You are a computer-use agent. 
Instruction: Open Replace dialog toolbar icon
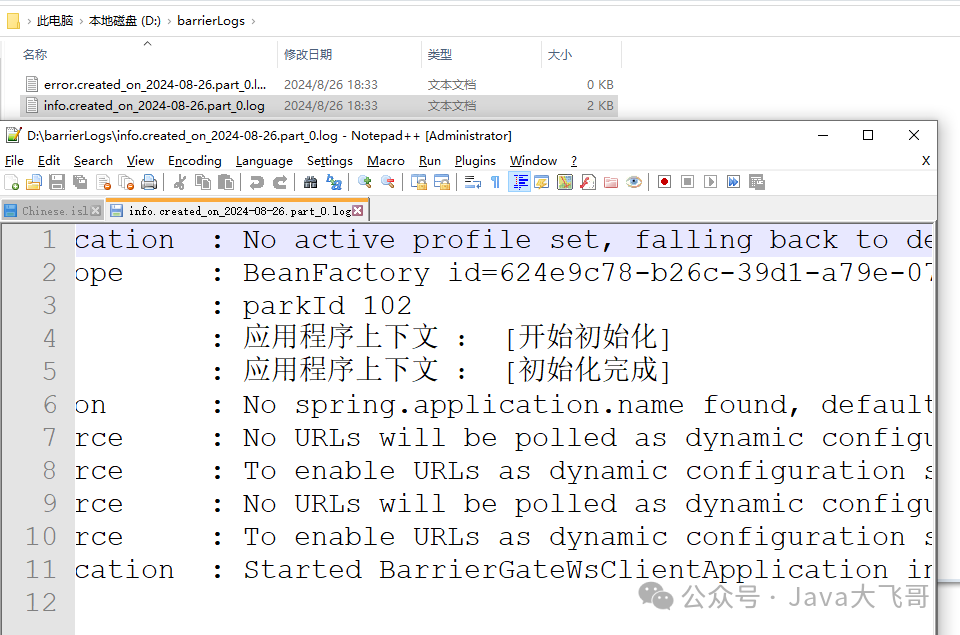click(334, 182)
